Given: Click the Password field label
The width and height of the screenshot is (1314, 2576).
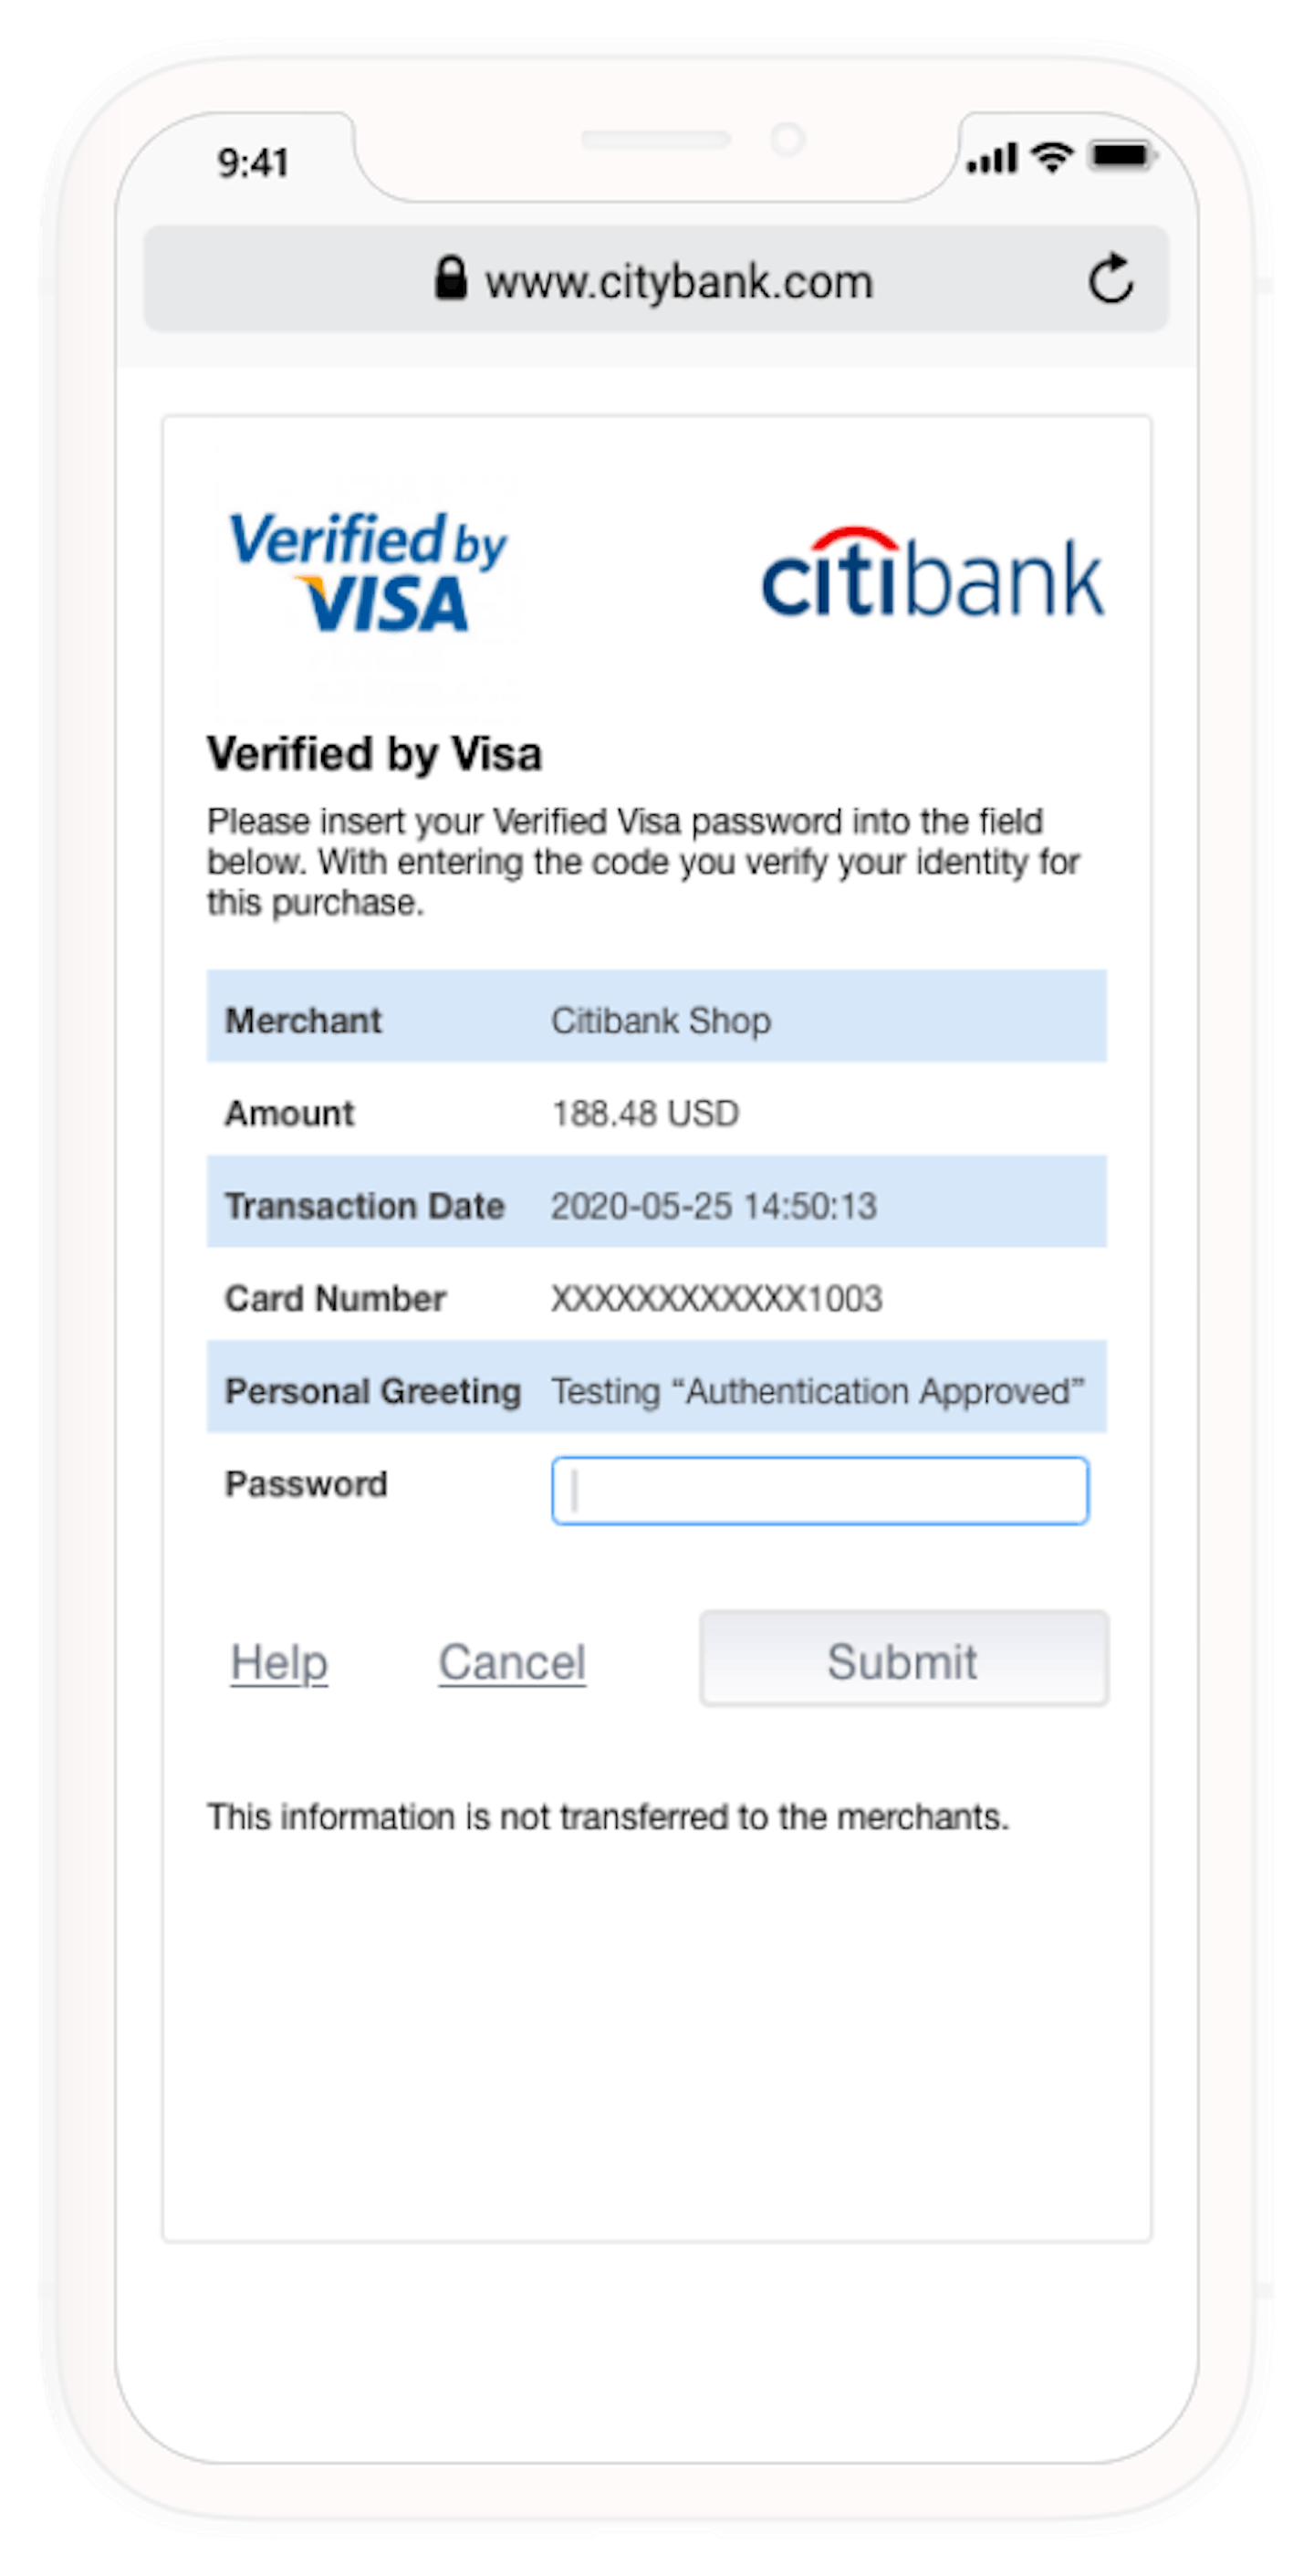Looking at the screenshot, I should coord(306,1484).
